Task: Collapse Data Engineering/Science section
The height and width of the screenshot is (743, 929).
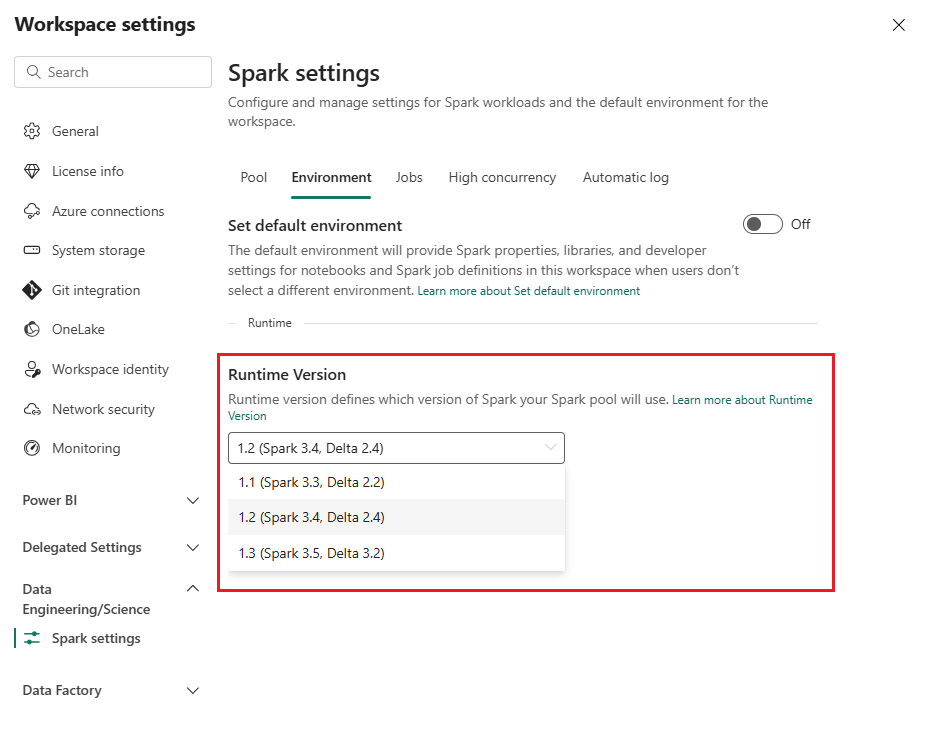Action: (x=193, y=589)
